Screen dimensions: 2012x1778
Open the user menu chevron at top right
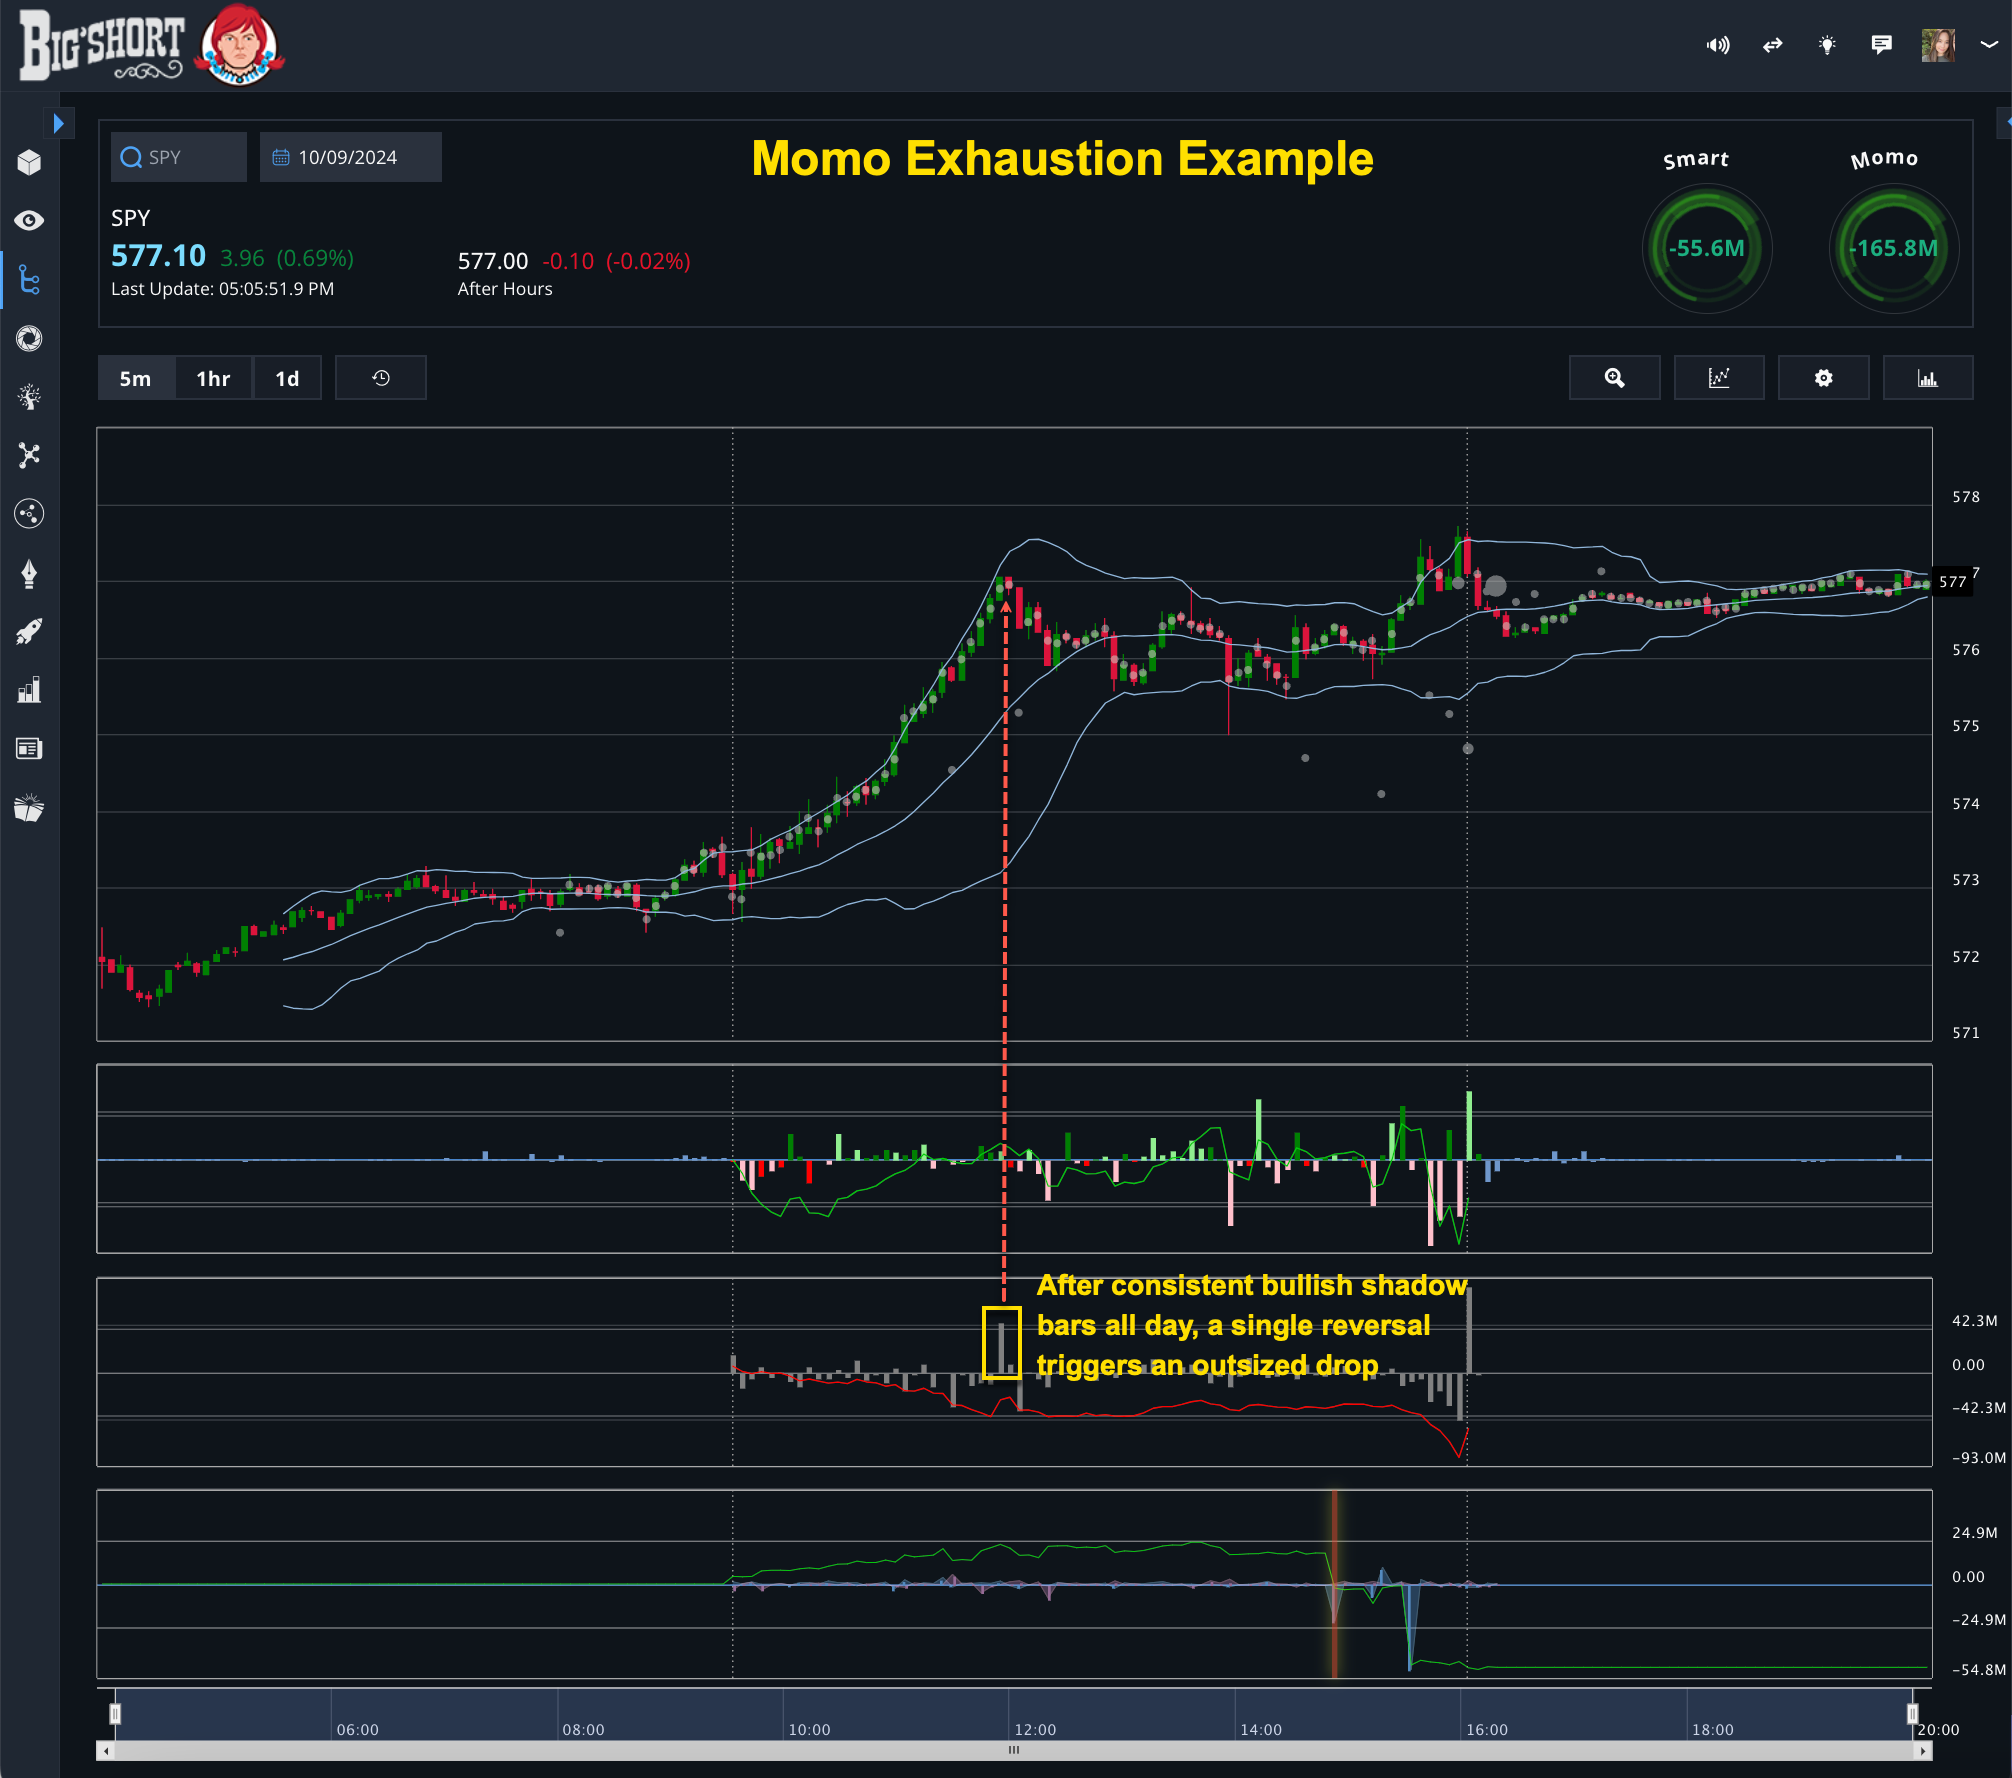[x=1989, y=45]
